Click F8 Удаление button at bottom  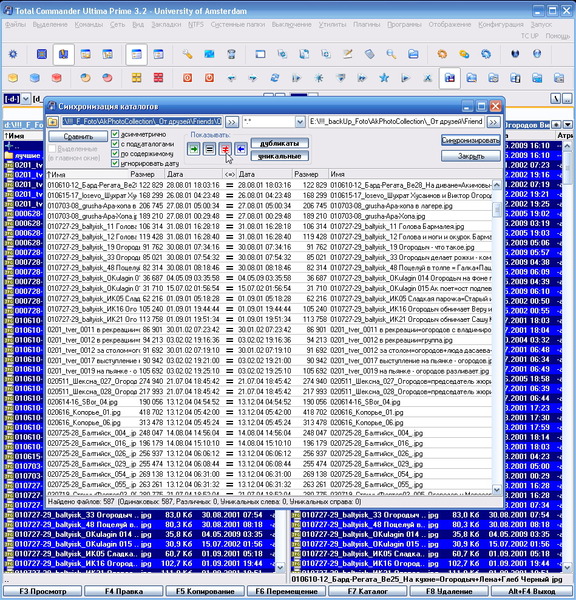[x=449, y=591]
